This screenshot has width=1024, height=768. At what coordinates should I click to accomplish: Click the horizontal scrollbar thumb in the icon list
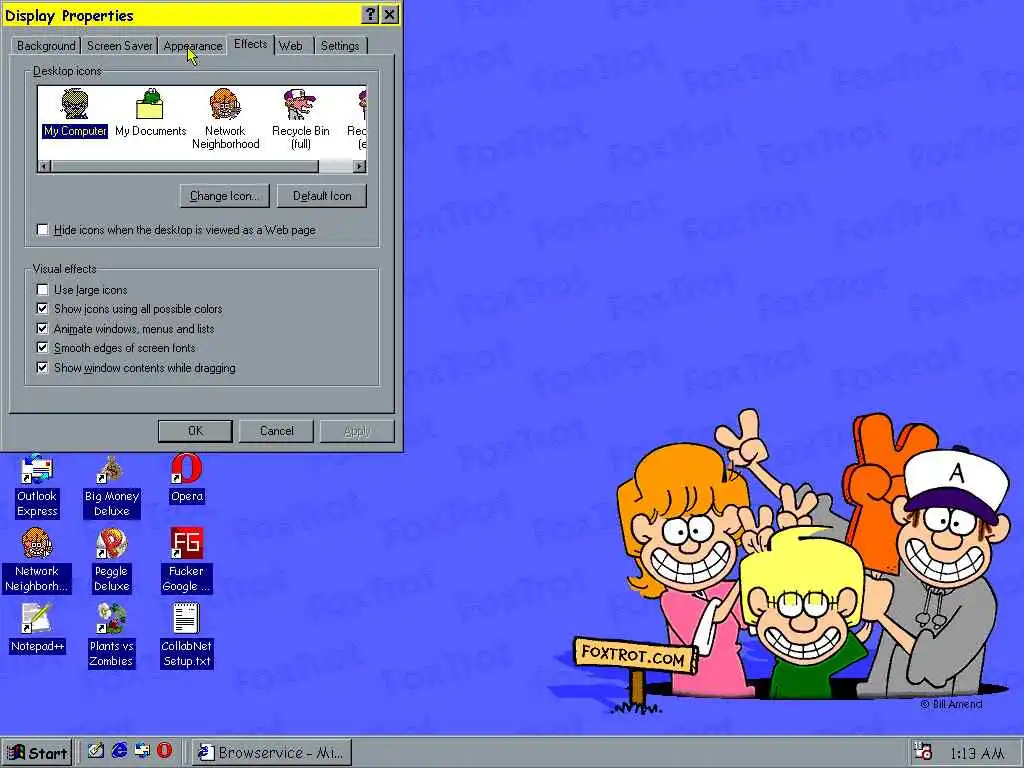coord(185,167)
